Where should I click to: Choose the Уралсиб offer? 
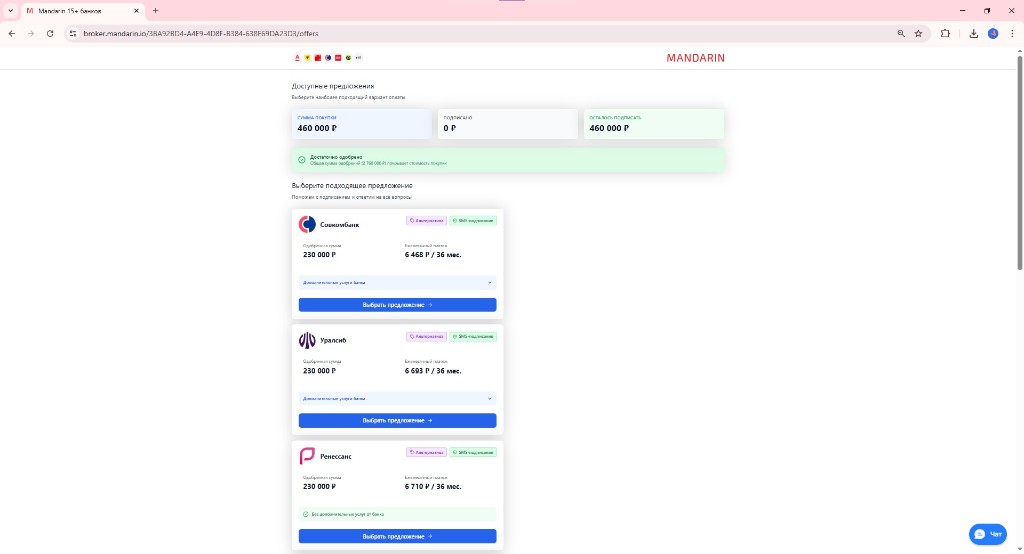[397, 421]
